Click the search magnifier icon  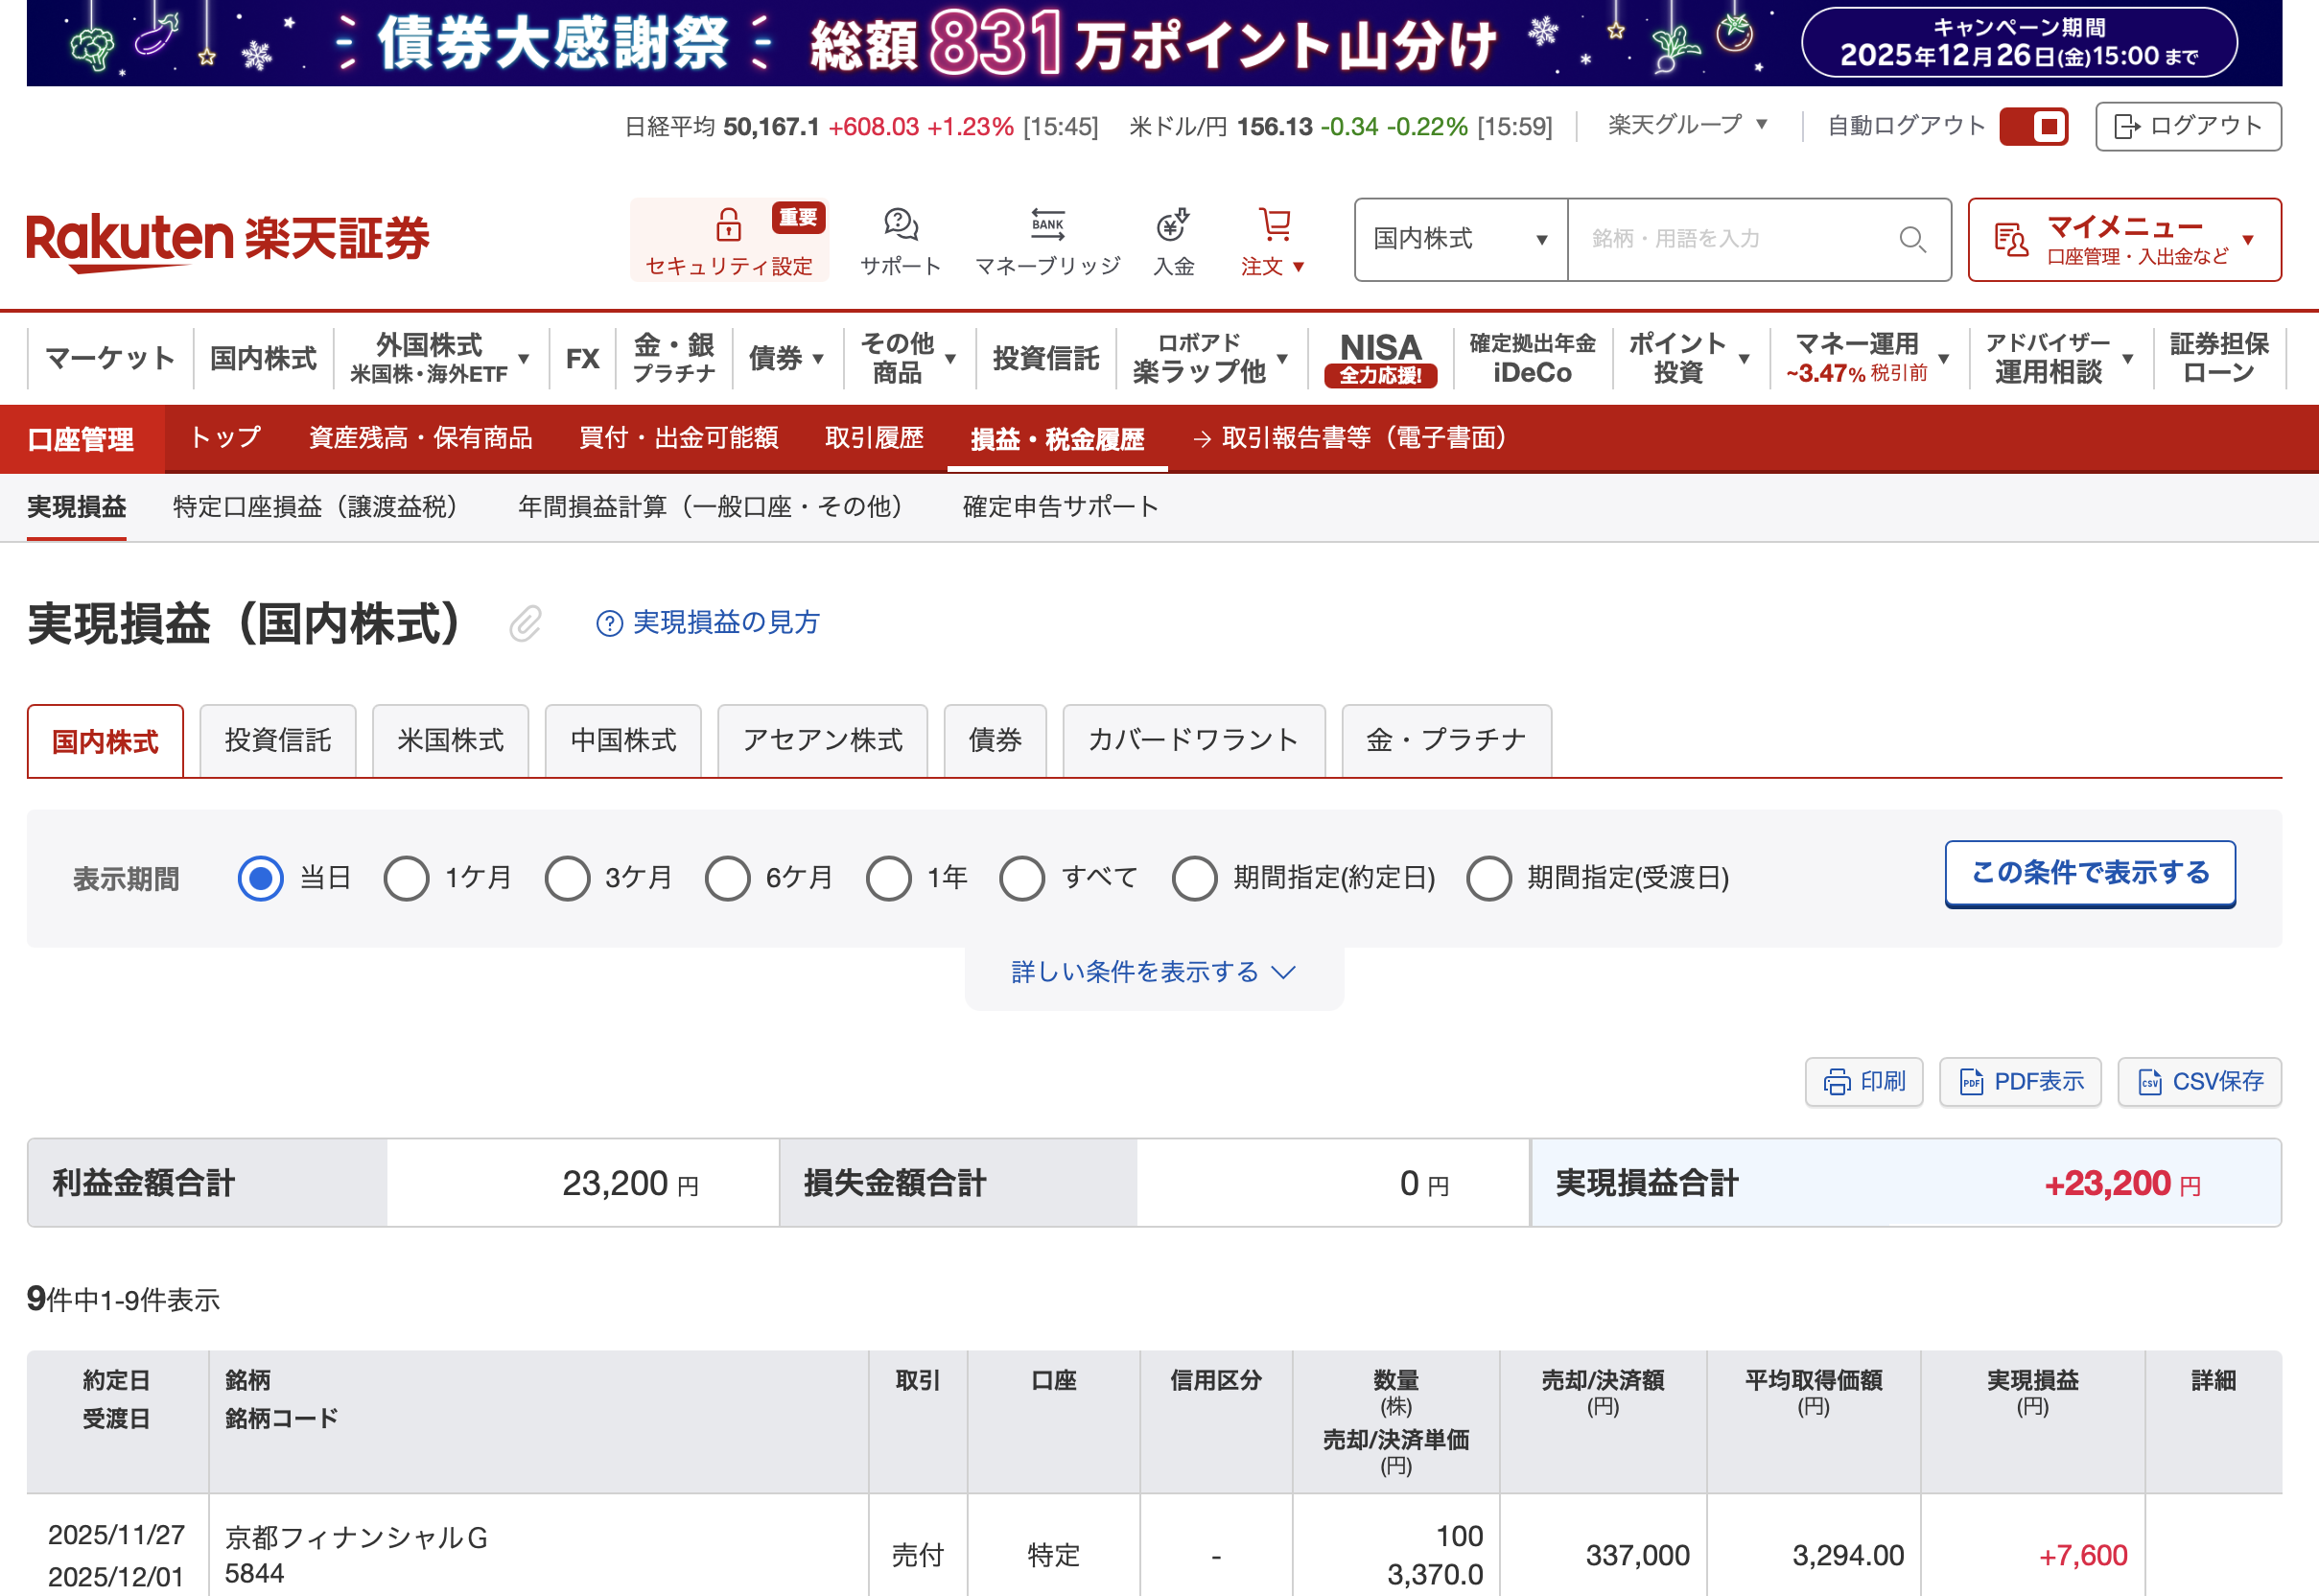pos(1911,239)
